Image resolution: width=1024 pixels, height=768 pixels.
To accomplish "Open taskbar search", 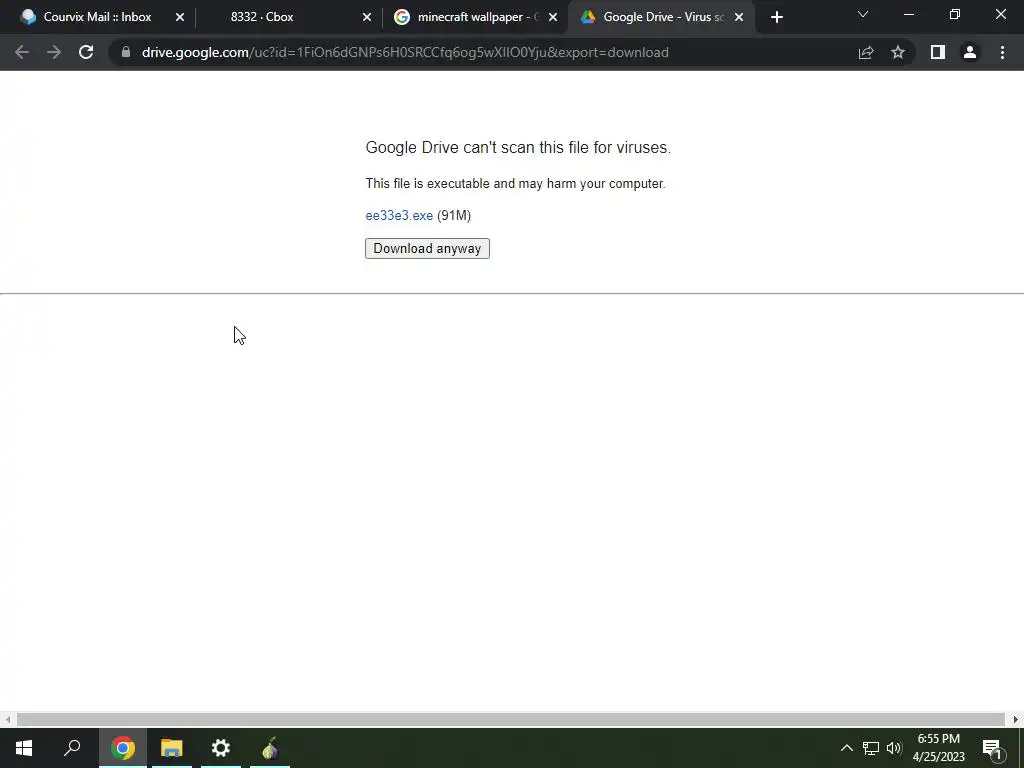I will 72,748.
